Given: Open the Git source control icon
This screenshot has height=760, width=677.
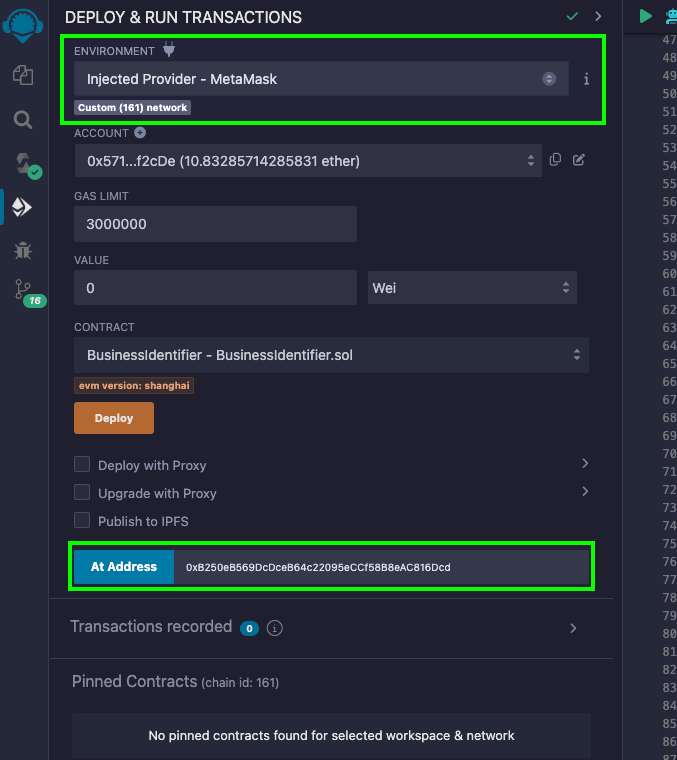Looking at the screenshot, I should coord(23,291).
